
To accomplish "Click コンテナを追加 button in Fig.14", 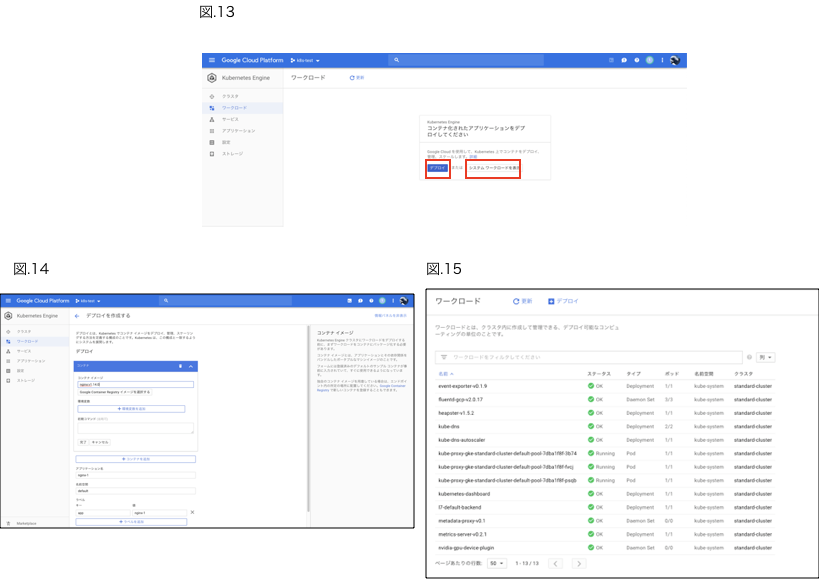I will click(x=136, y=459).
